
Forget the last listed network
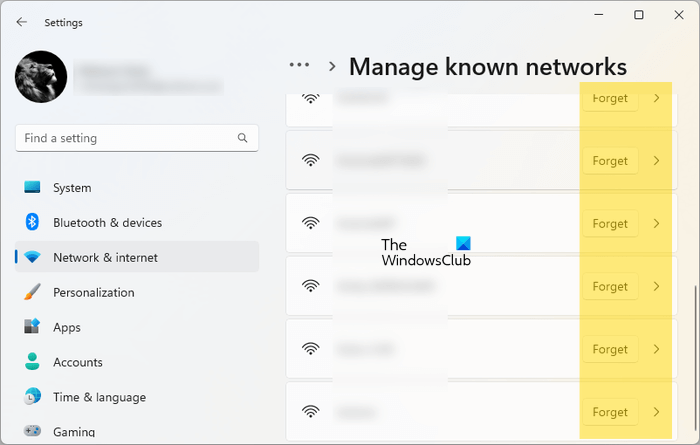(610, 412)
